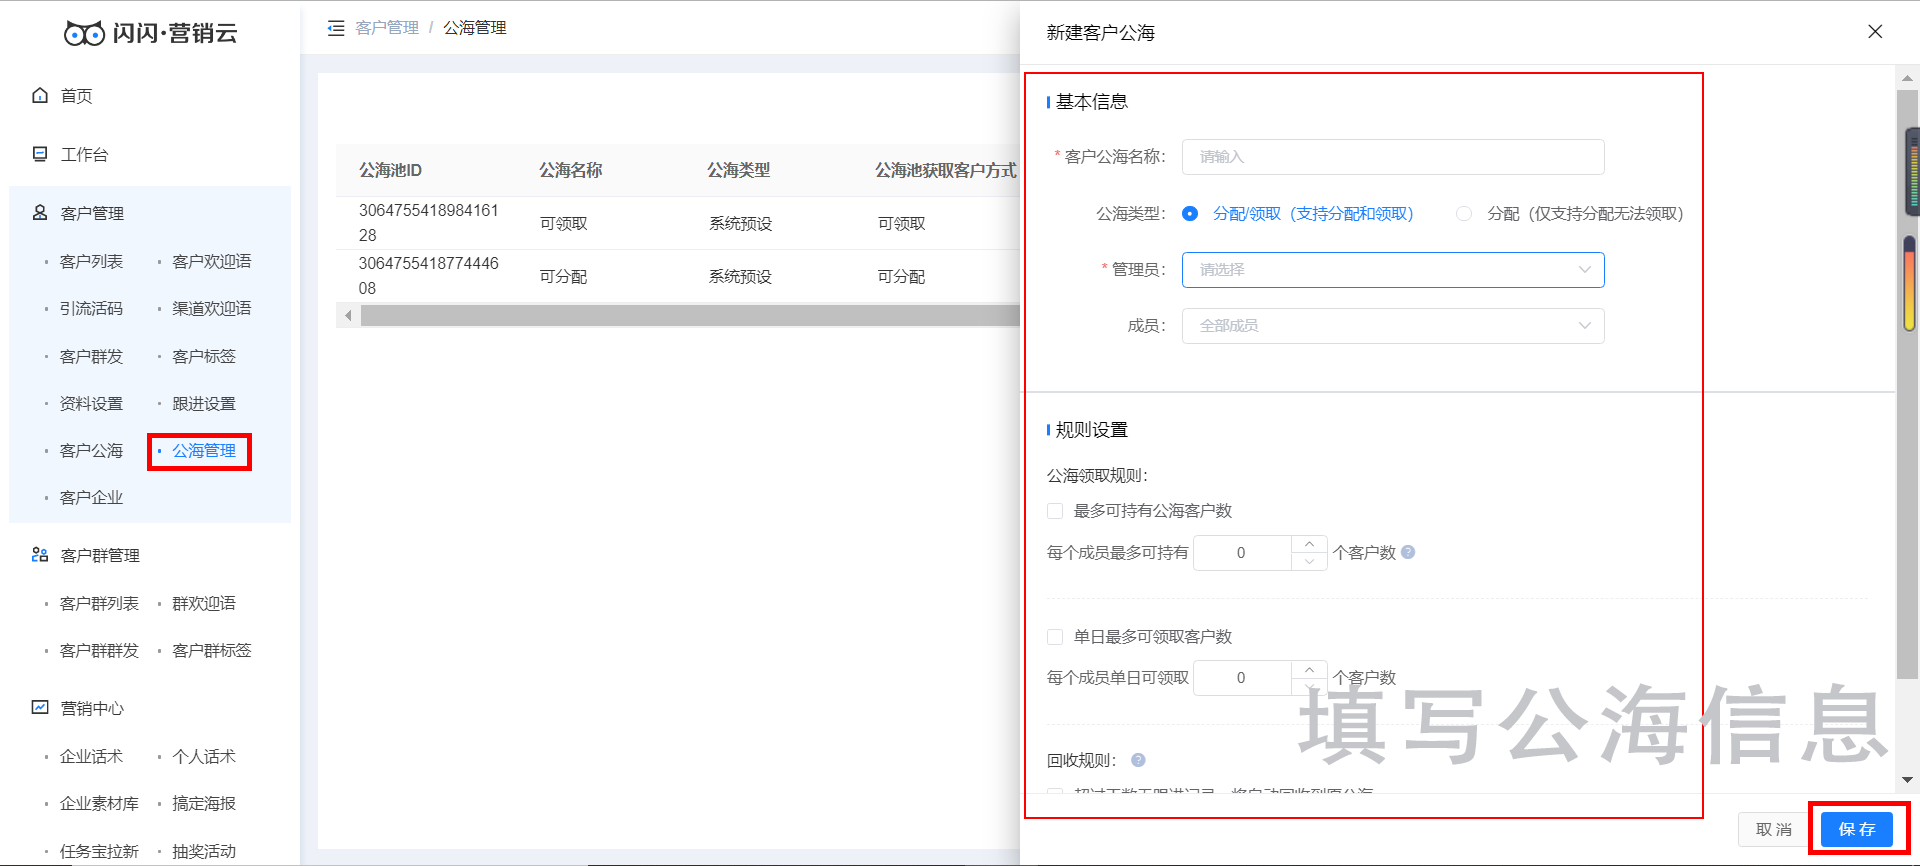Image resolution: width=1920 pixels, height=866 pixels.
Task: Select 分配 (仅支持分配无法领取) radio option
Action: point(1464,214)
